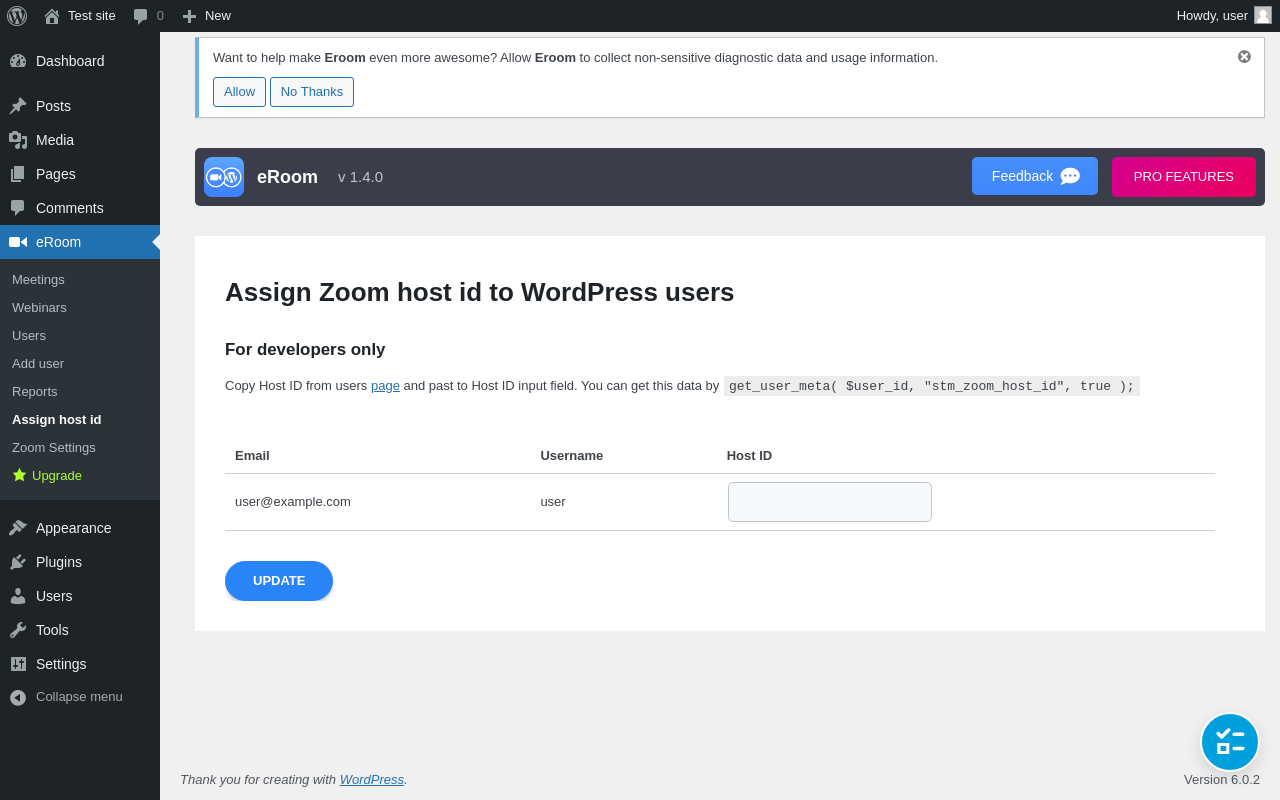The image size is (1280, 800).
Task: Open Meetings submenu item
Action: pyautogui.click(x=38, y=279)
